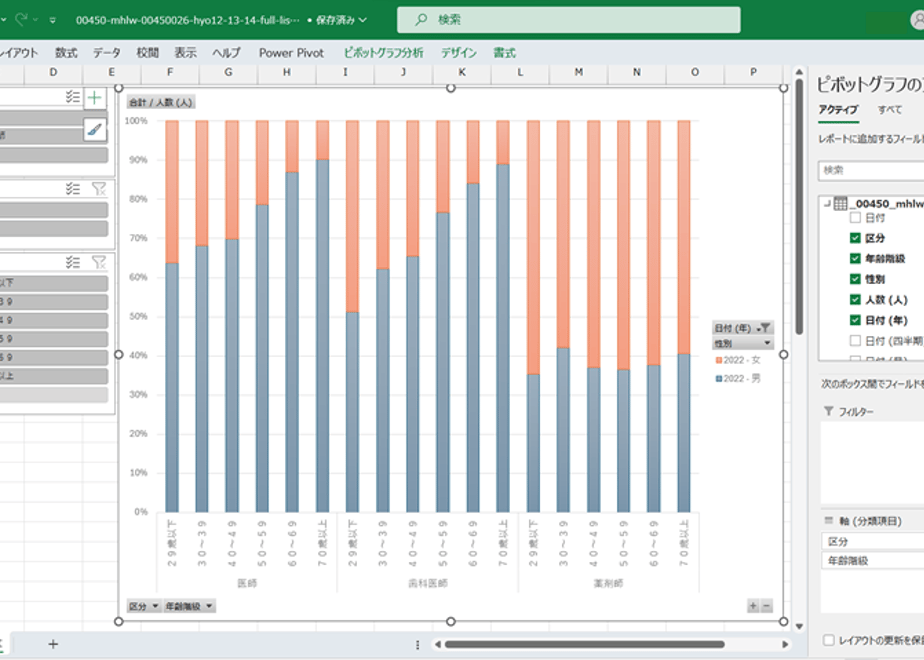The height and width of the screenshot is (660, 924).
Task: Click the sheet tab bar three-dot handle
Action: [418, 645]
